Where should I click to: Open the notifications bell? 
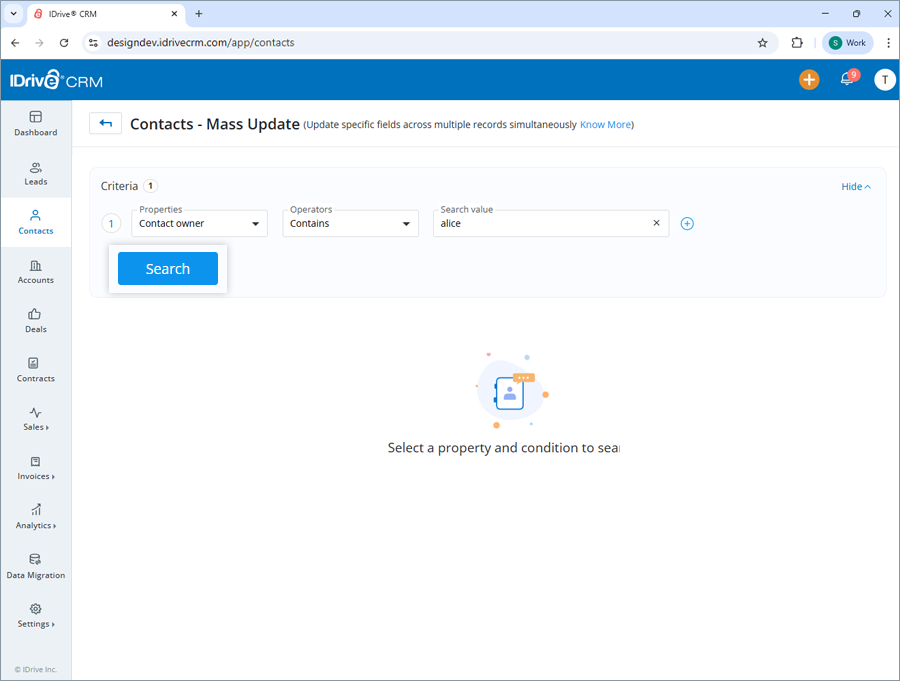pos(846,78)
